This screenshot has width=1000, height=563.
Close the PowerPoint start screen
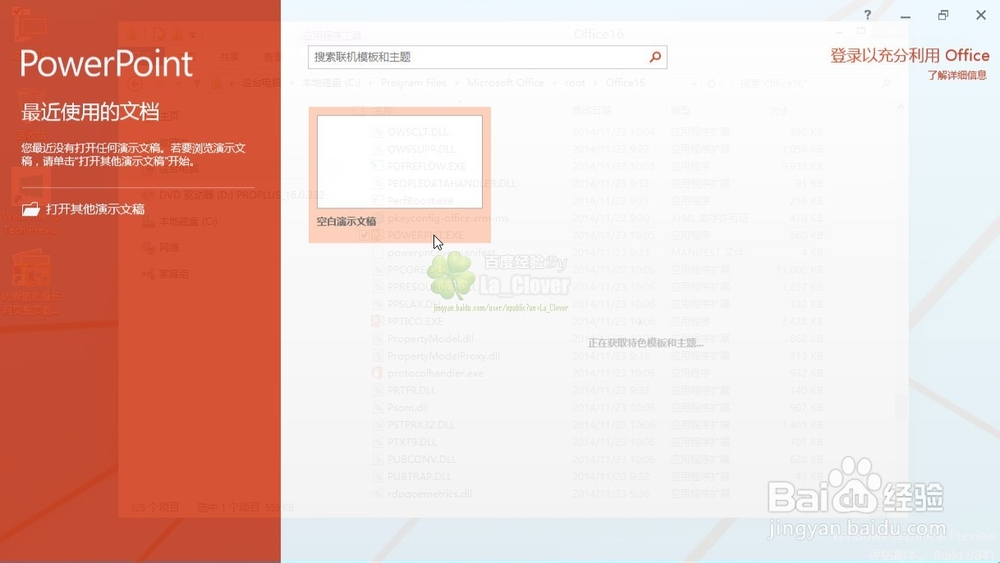981,15
